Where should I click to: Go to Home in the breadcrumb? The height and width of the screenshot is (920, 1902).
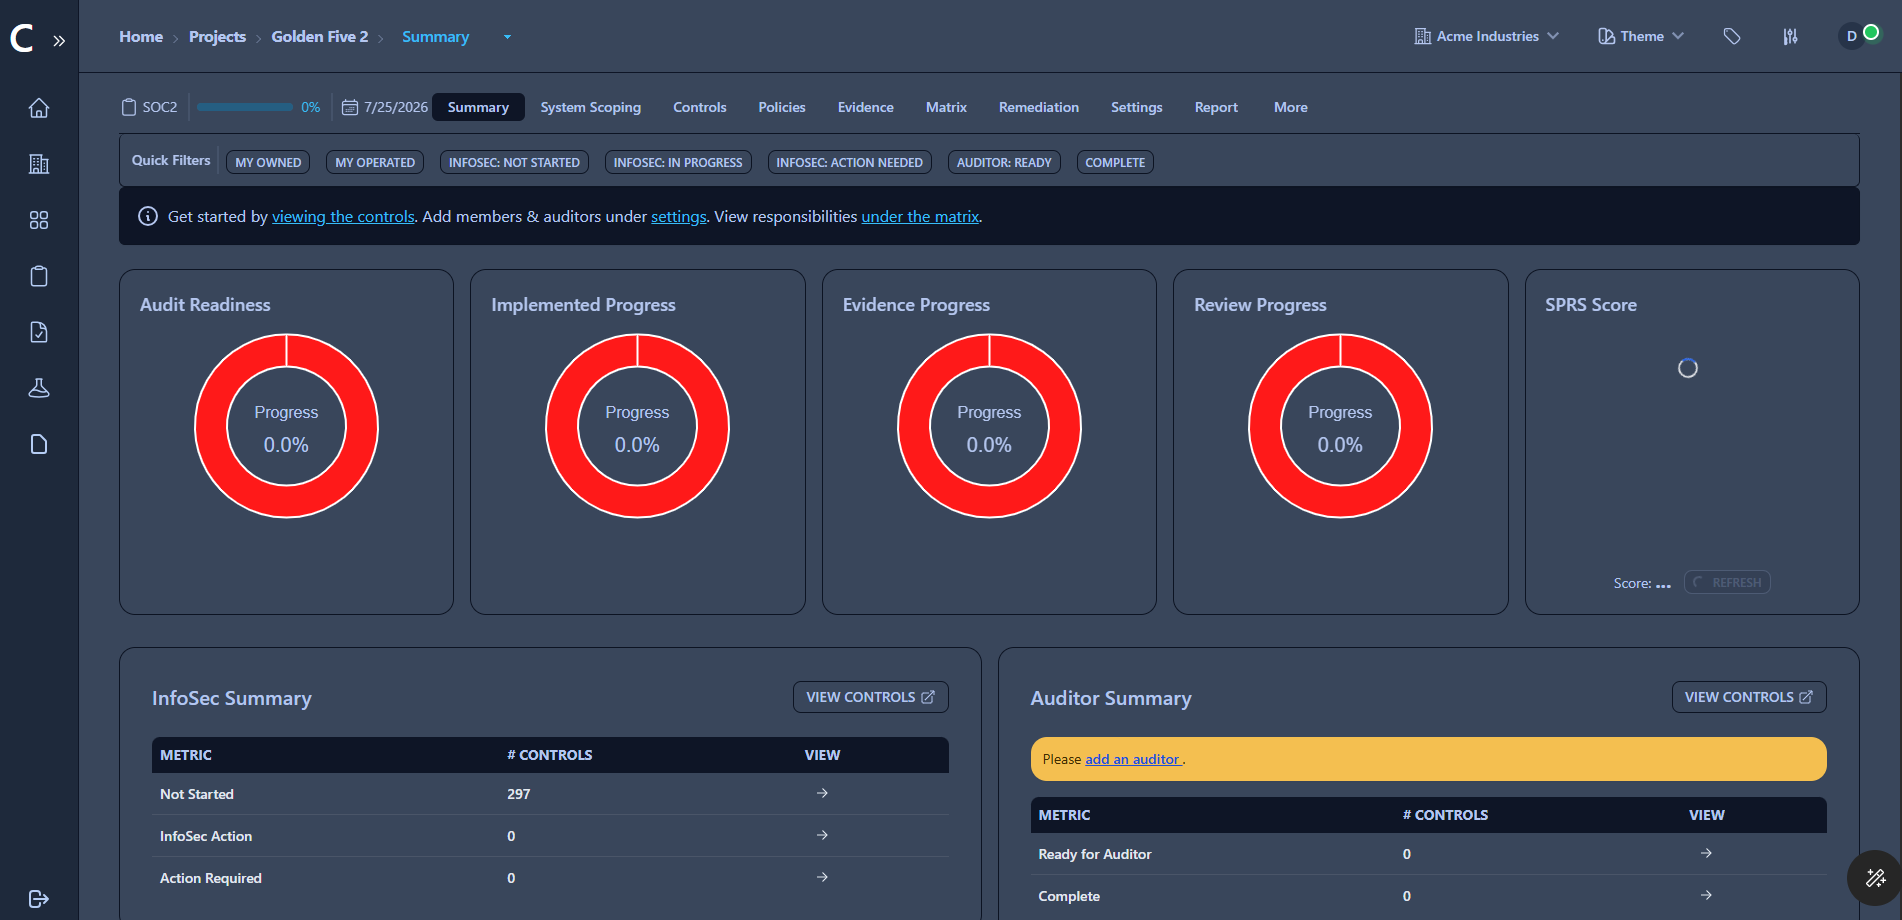(x=141, y=36)
